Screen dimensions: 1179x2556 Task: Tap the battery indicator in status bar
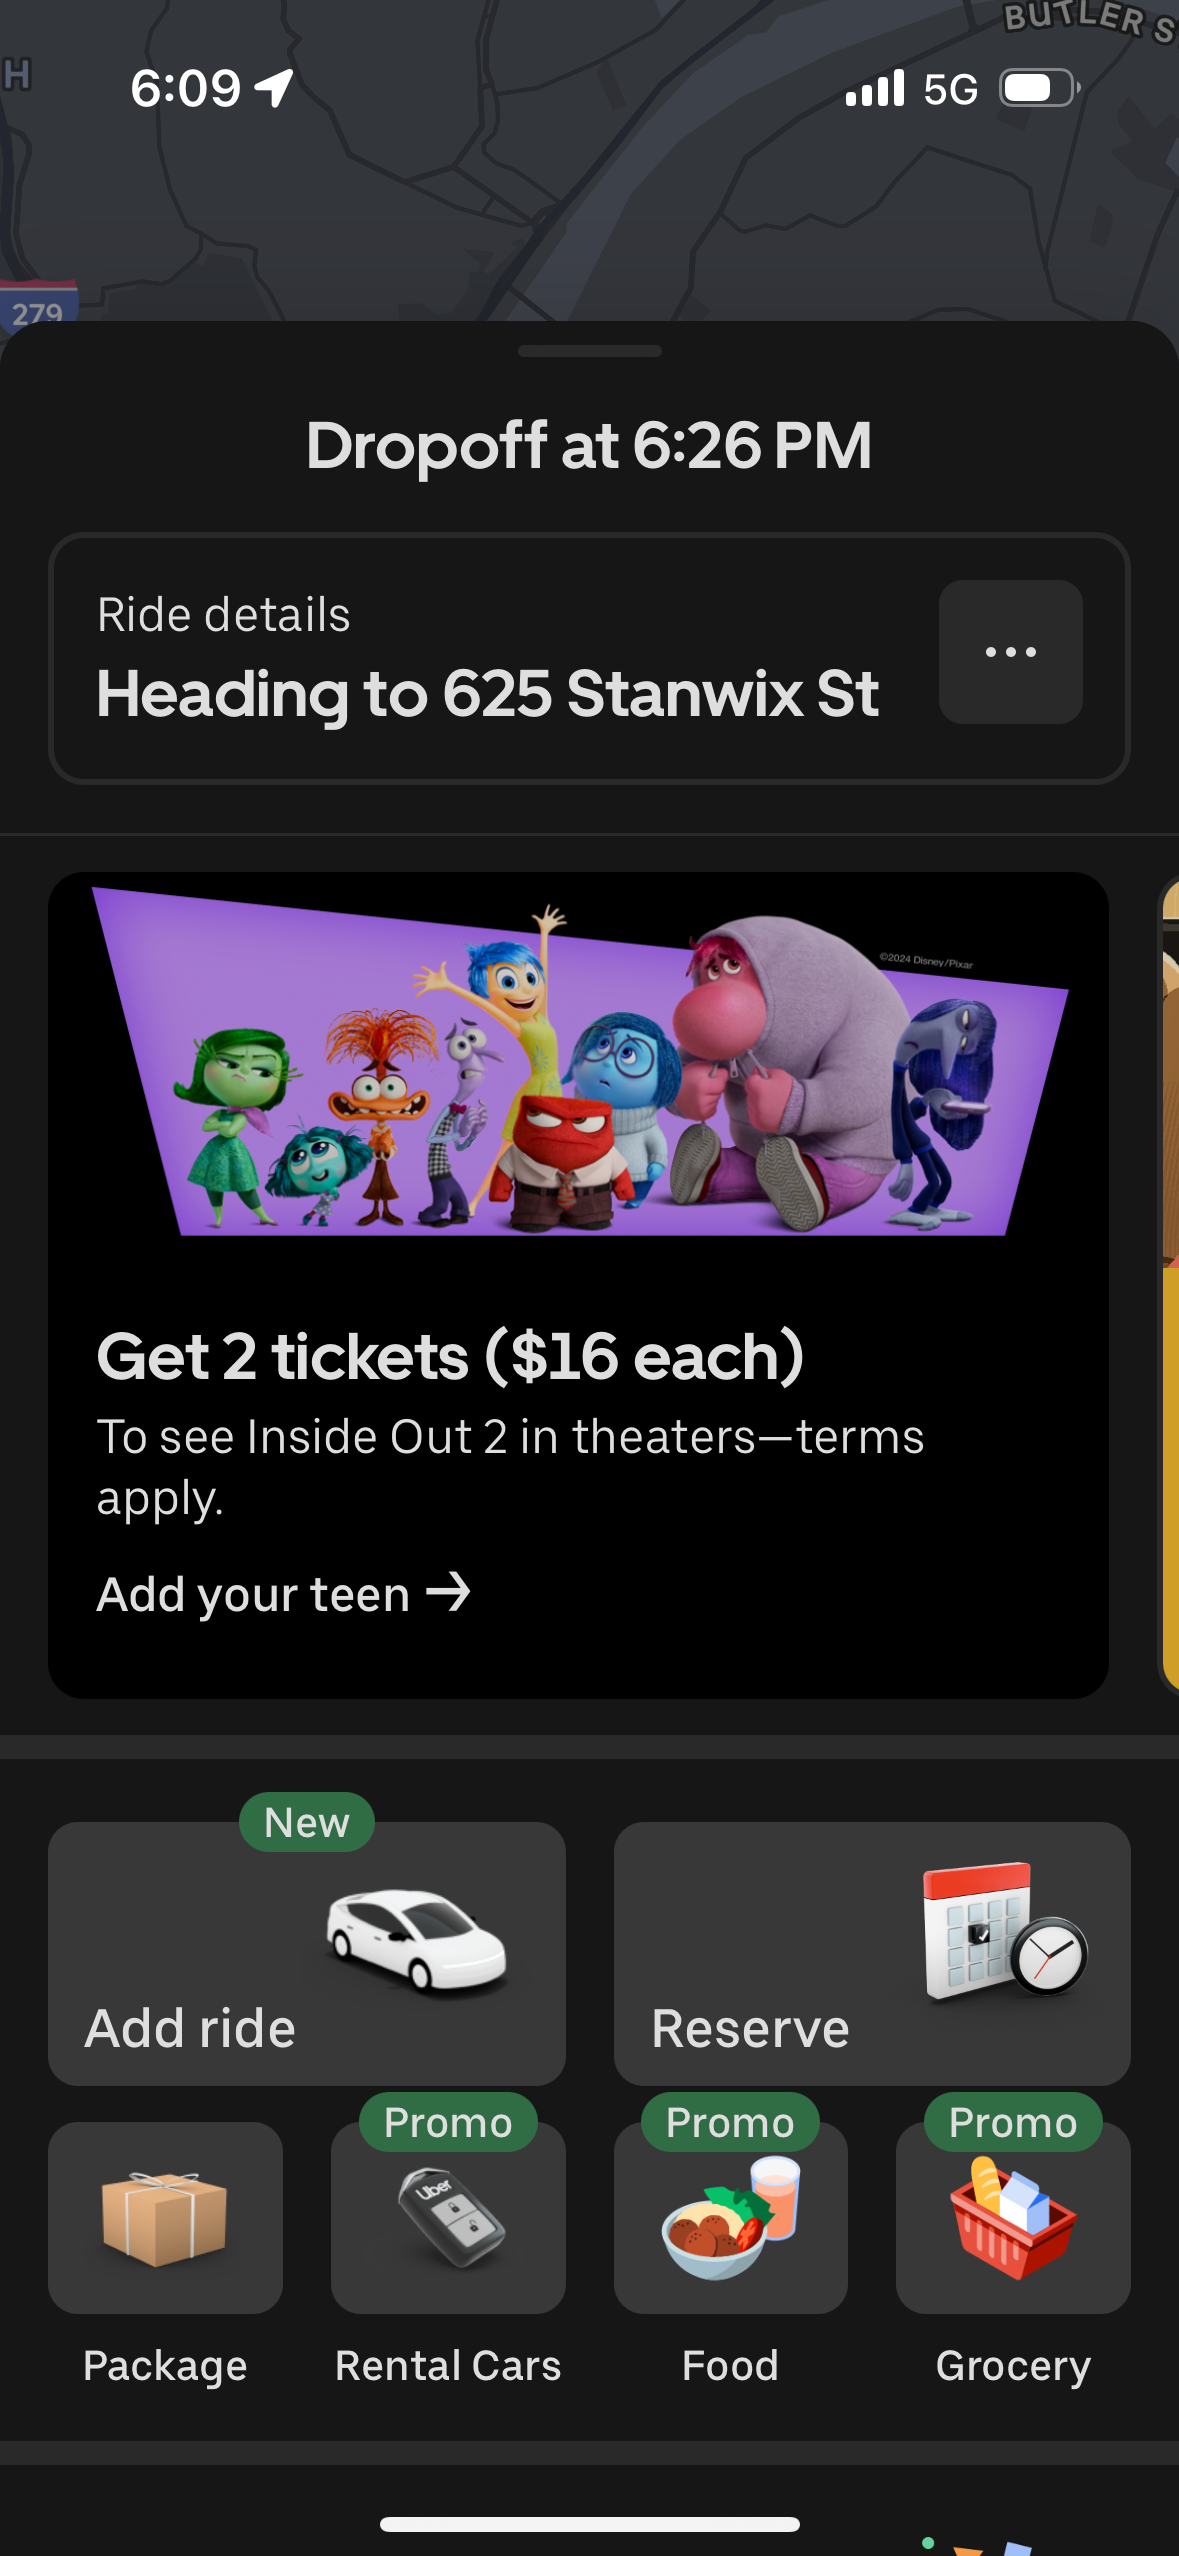[1040, 88]
